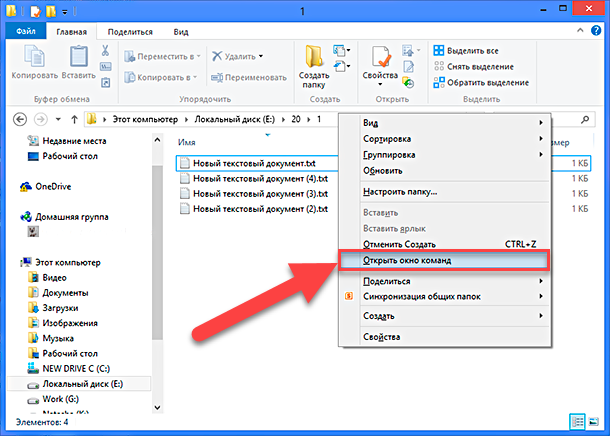The image size is (610, 436).
Task: Click the Forward navigation arrow
Action: [x=41, y=119]
